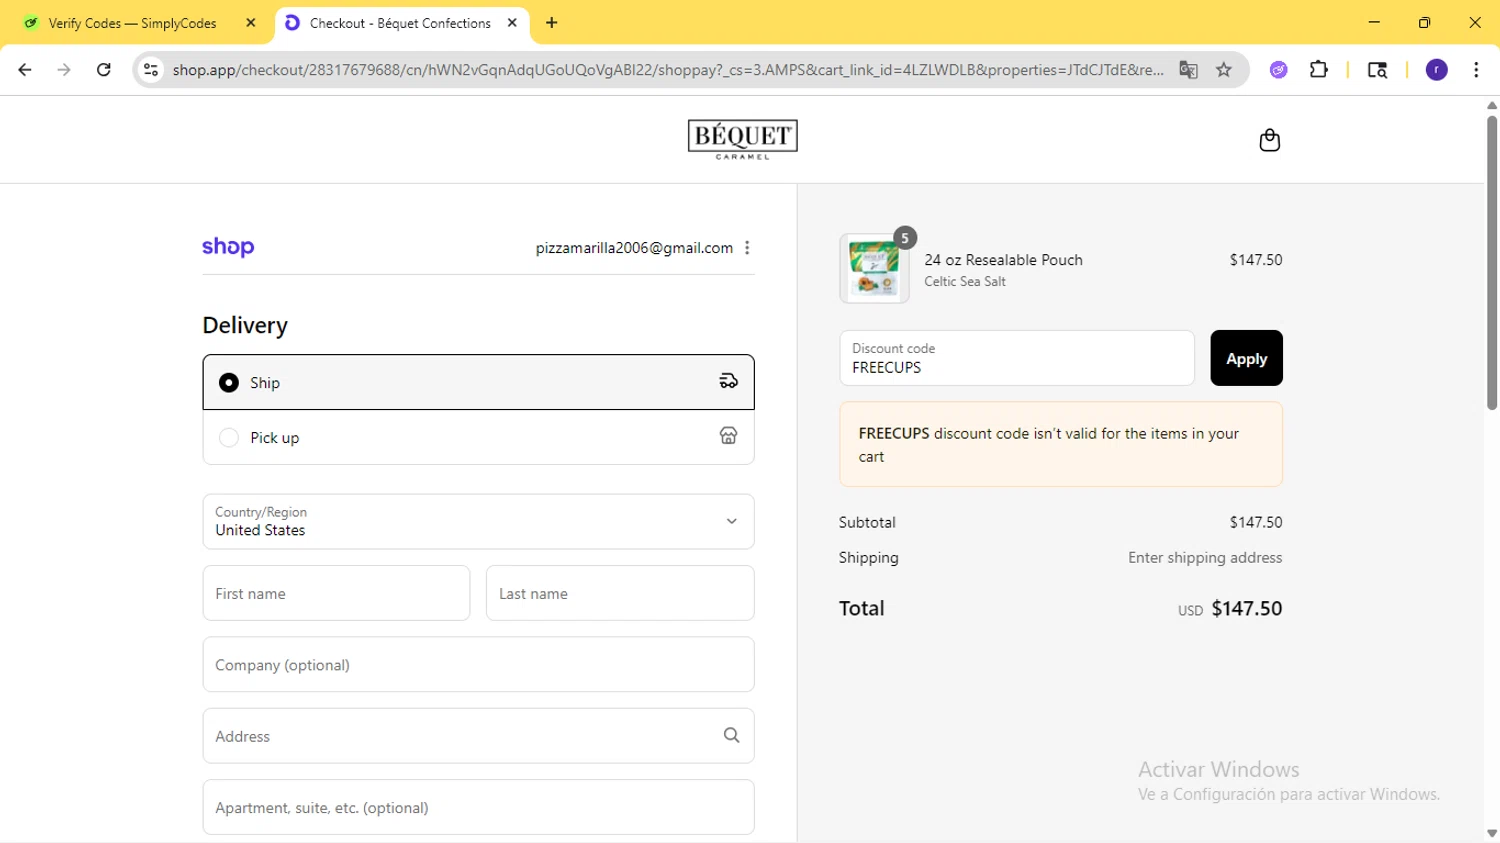The width and height of the screenshot is (1500, 843).
Task: Click the pizzamarilla2006@gmail.com email text
Action: point(634,248)
